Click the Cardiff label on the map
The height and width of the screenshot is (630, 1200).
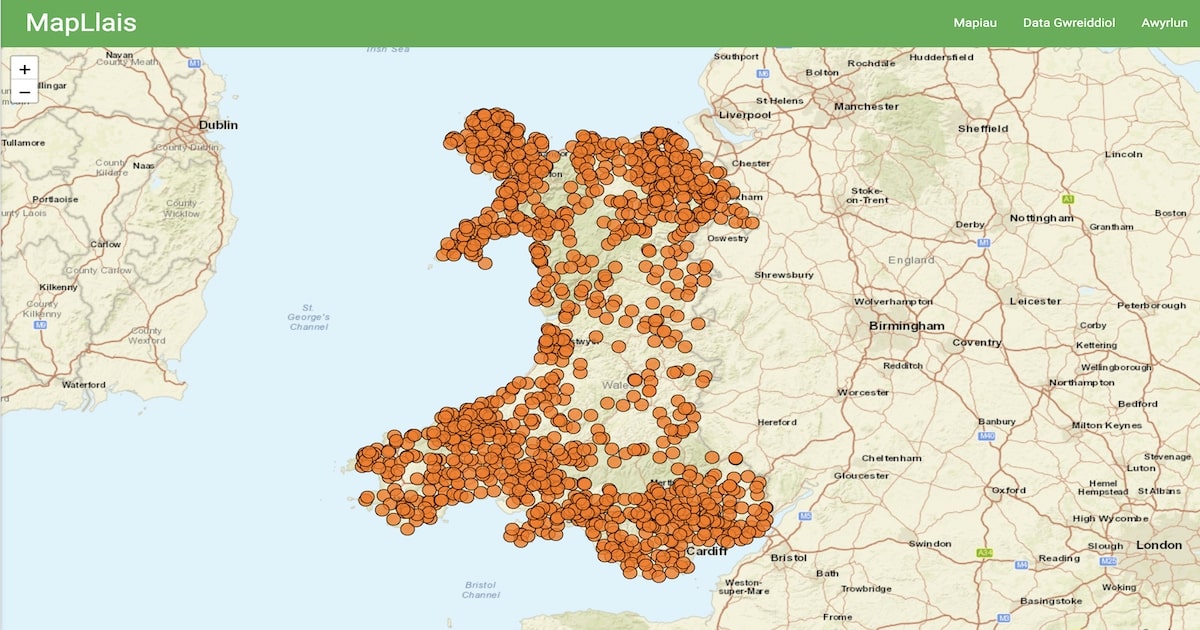(706, 551)
